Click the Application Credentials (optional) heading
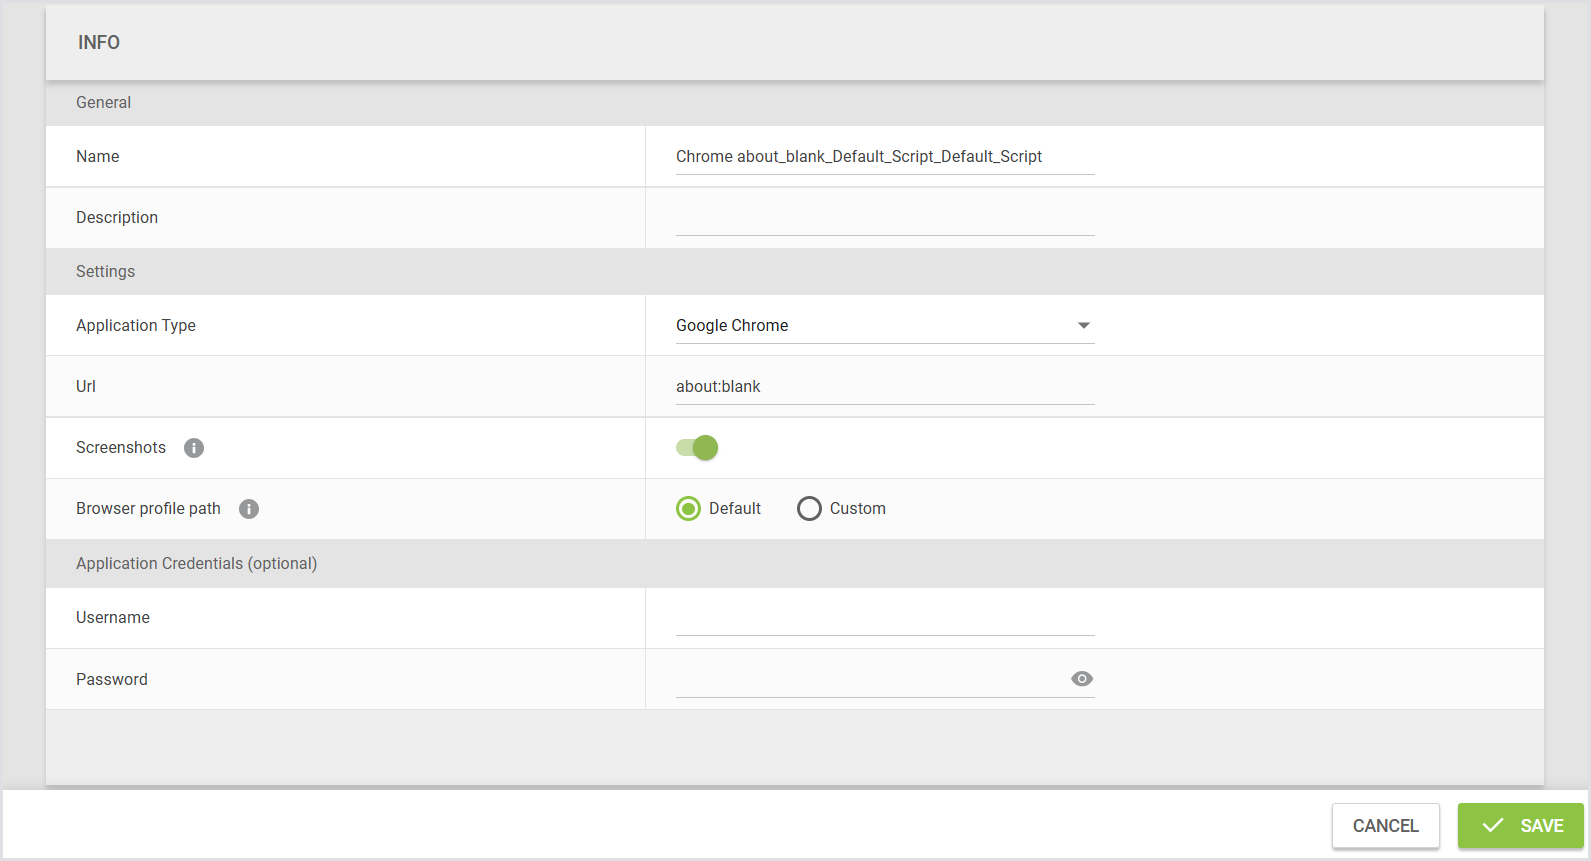The image size is (1591, 861). (196, 564)
